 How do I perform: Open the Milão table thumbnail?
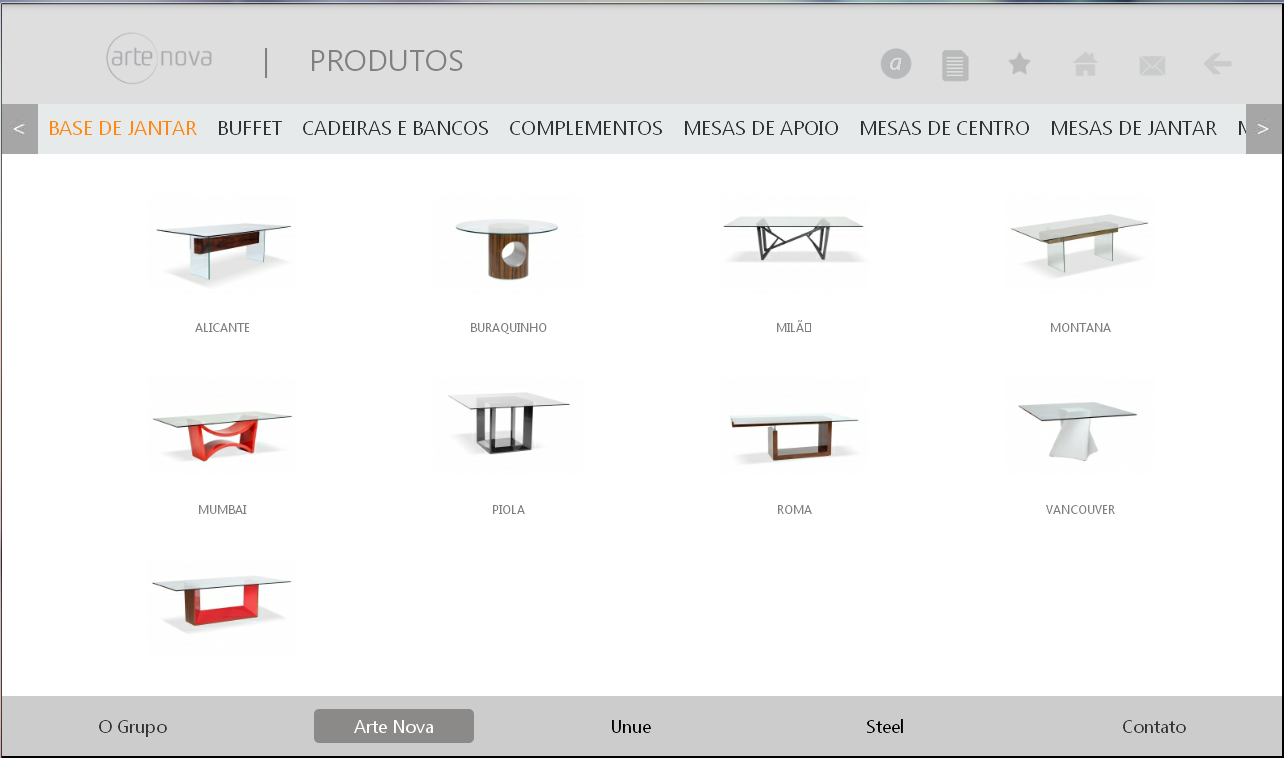(x=794, y=243)
